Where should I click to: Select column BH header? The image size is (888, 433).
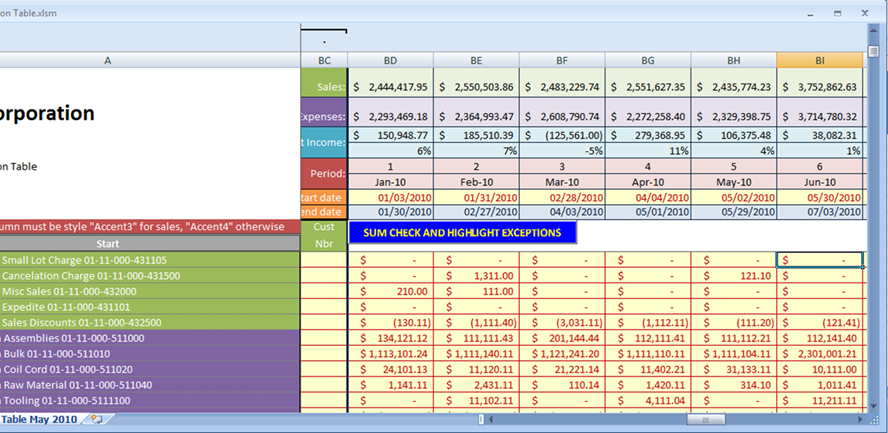coord(734,60)
